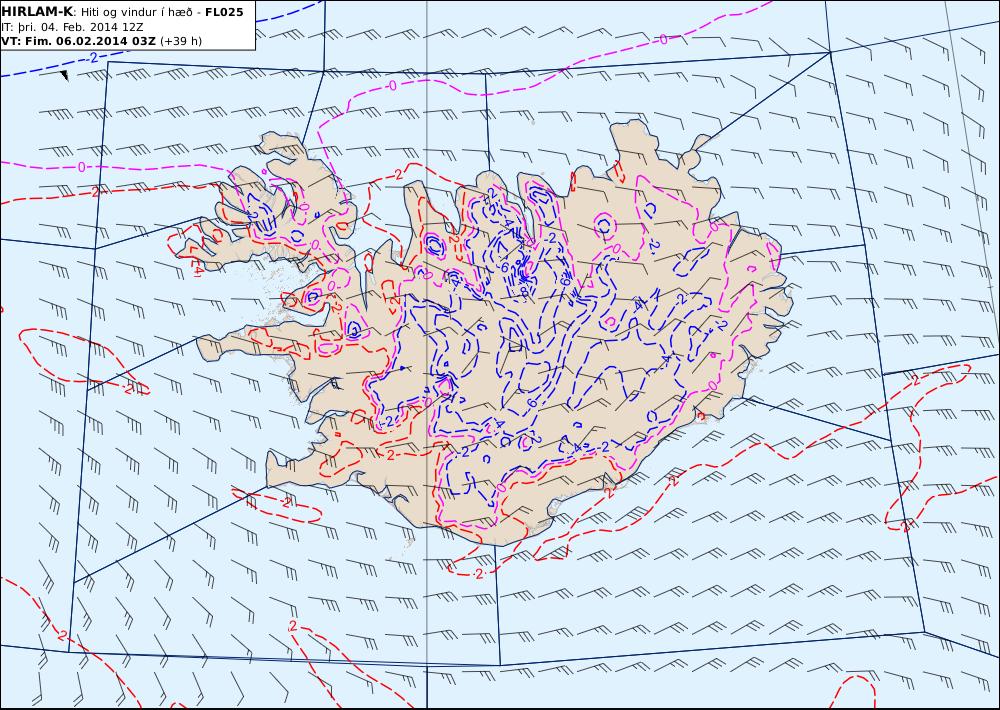Click the HIRLAM-K model name in legend
The width and height of the screenshot is (1000, 710).
[37, 12]
